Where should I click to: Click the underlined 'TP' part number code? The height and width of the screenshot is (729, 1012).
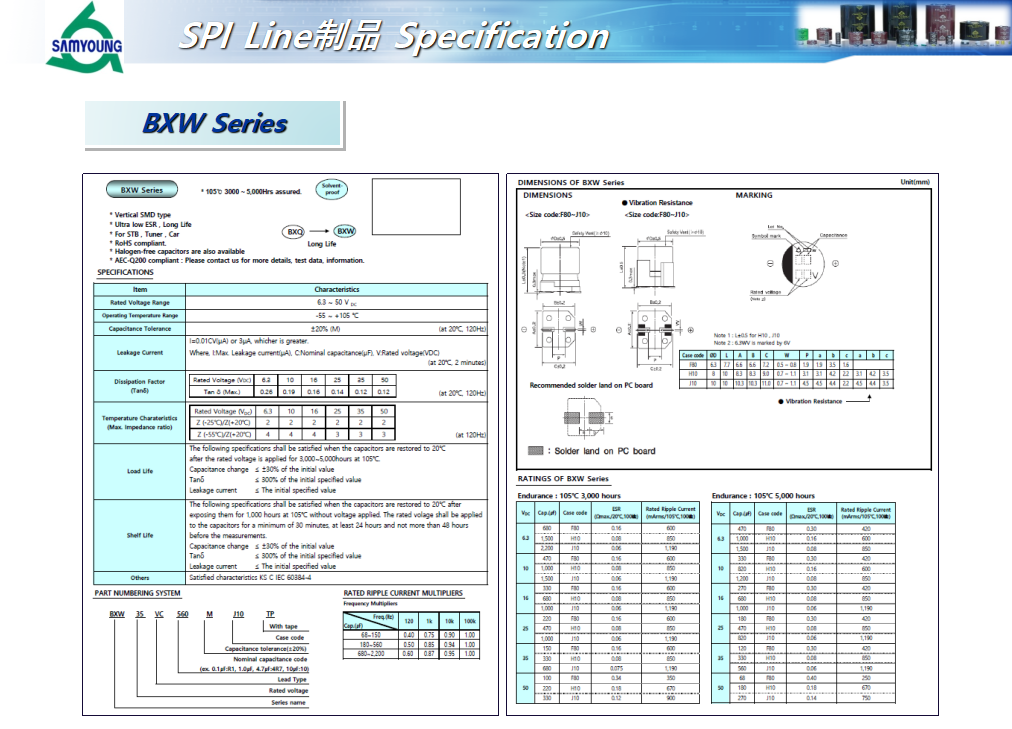click(270, 614)
